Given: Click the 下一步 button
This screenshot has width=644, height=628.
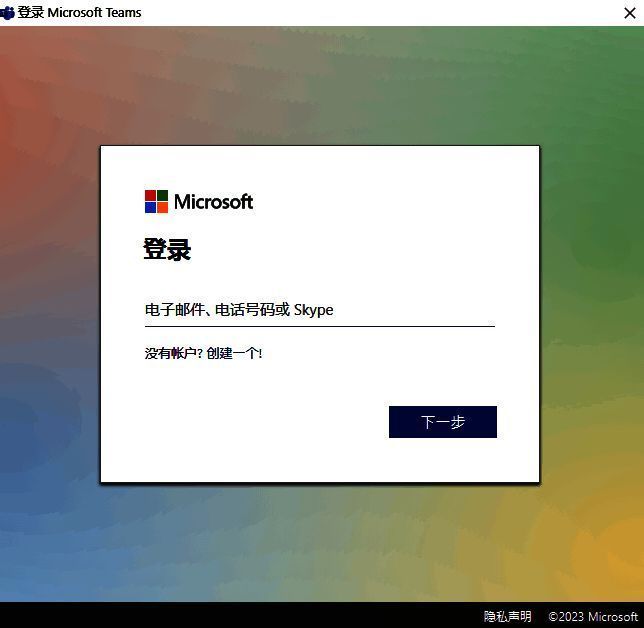Looking at the screenshot, I should coord(443,422).
